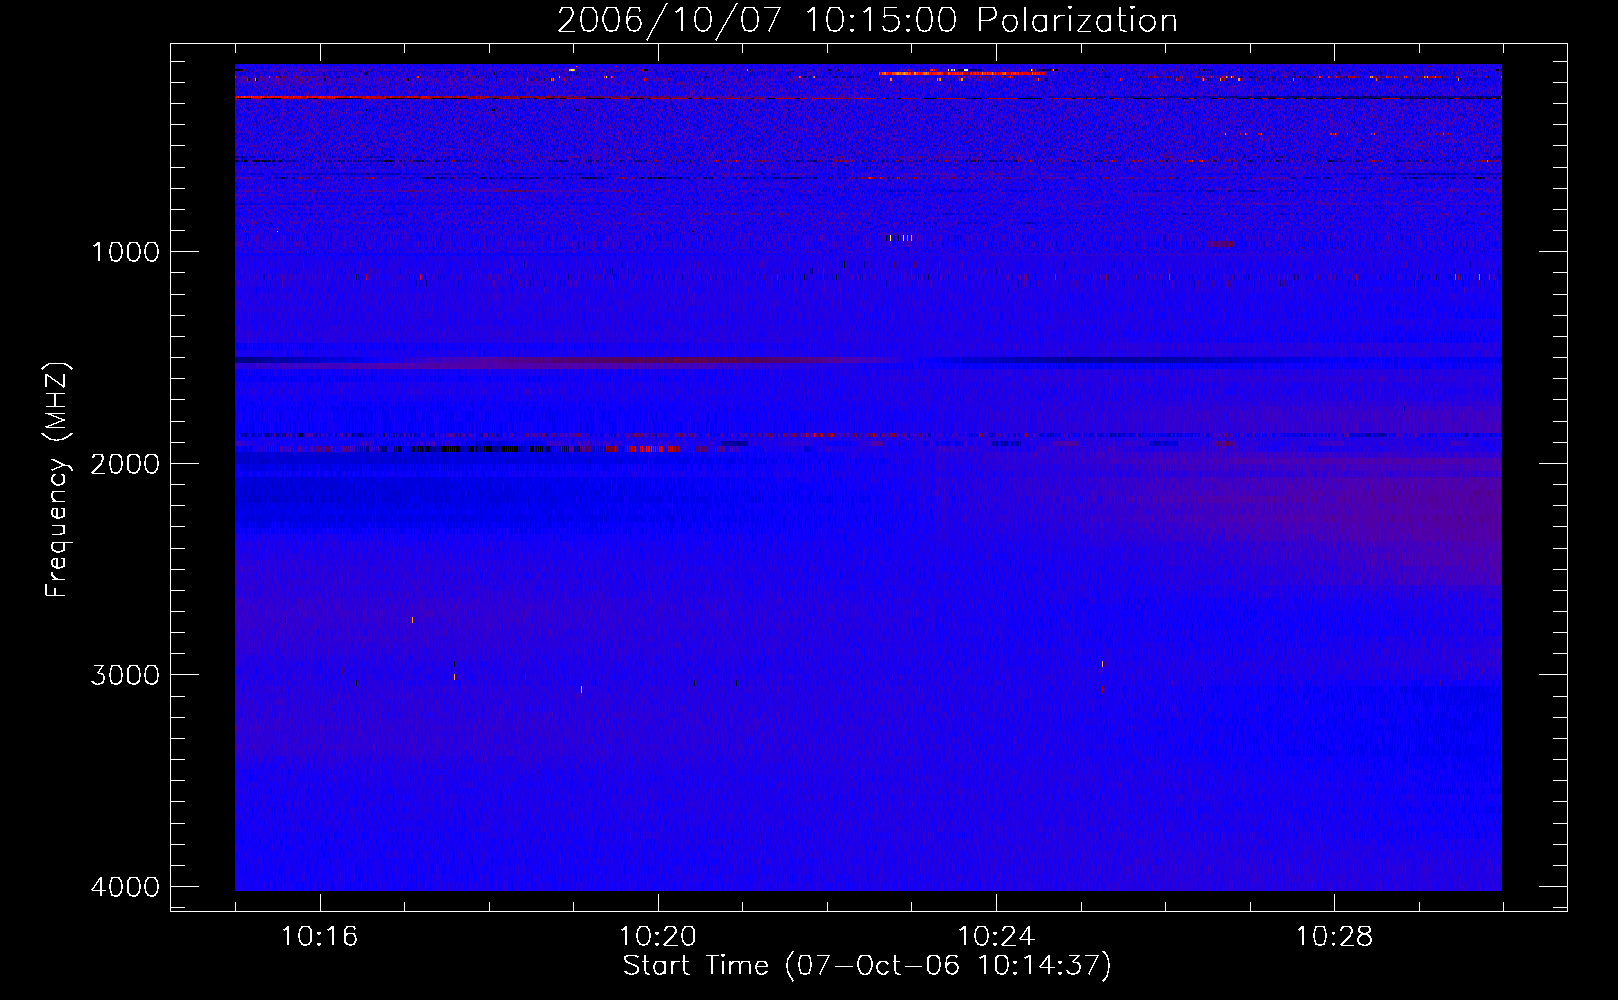Click the plot title '2006/10/07 10:15:00 Polarization'

click(867, 20)
